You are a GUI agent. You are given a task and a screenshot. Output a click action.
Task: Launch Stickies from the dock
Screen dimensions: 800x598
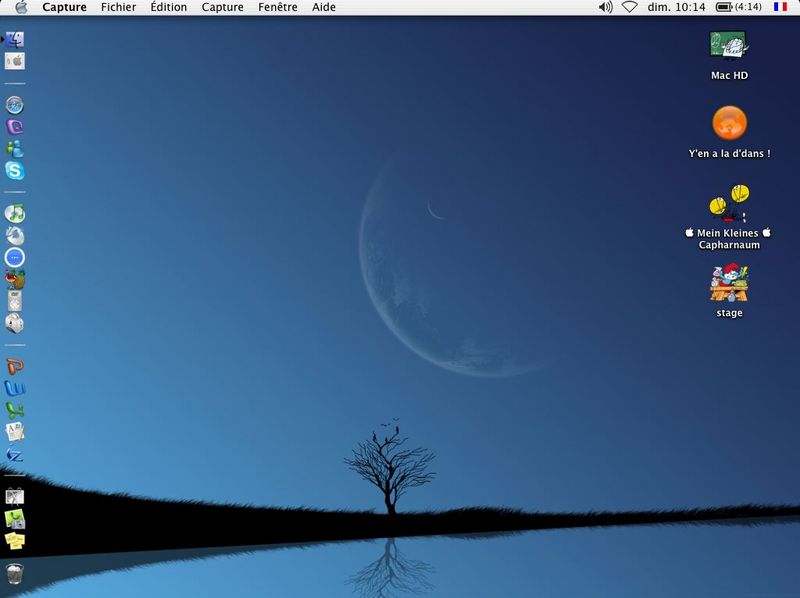(x=15, y=540)
